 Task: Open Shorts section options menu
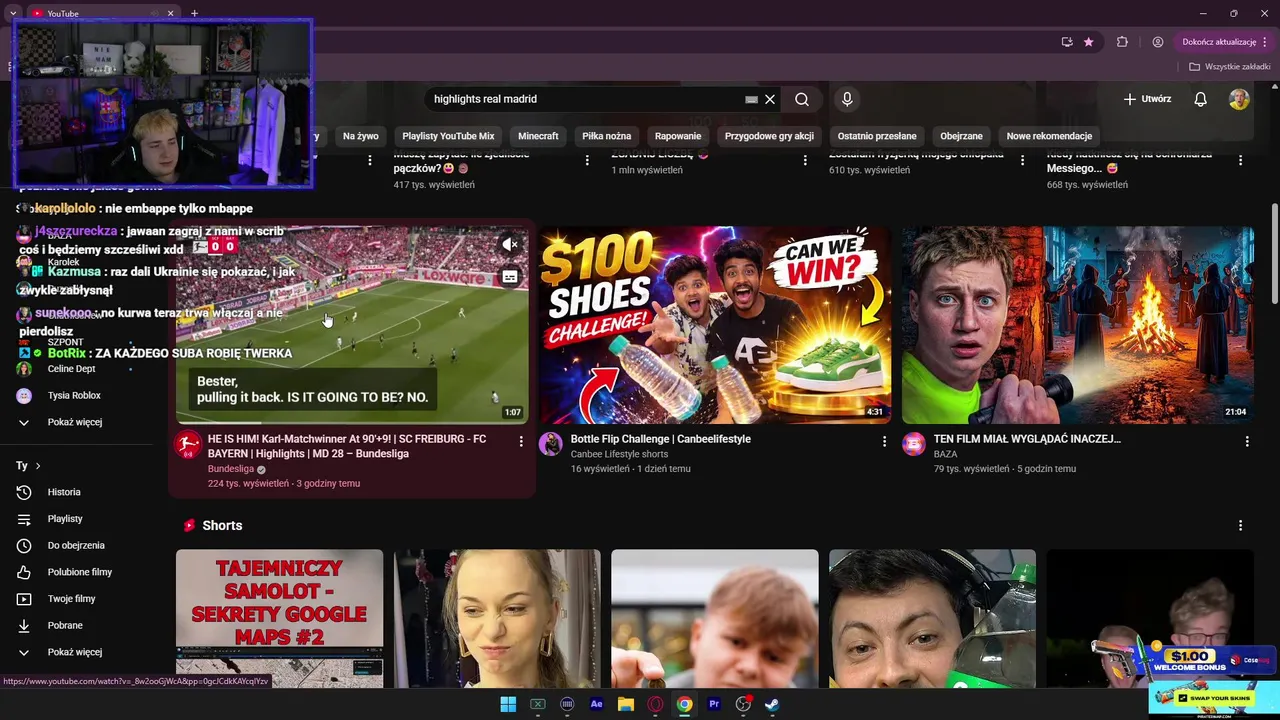click(x=1241, y=525)
